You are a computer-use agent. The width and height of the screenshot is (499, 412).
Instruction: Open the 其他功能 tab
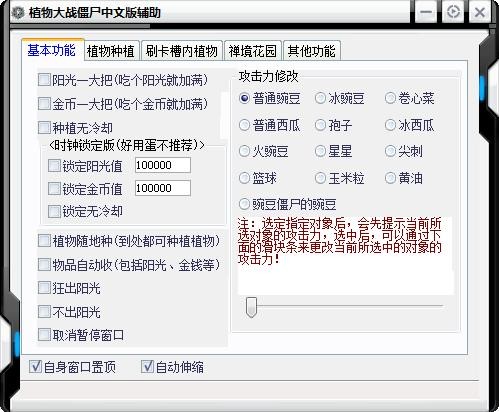tap(312, 51)
